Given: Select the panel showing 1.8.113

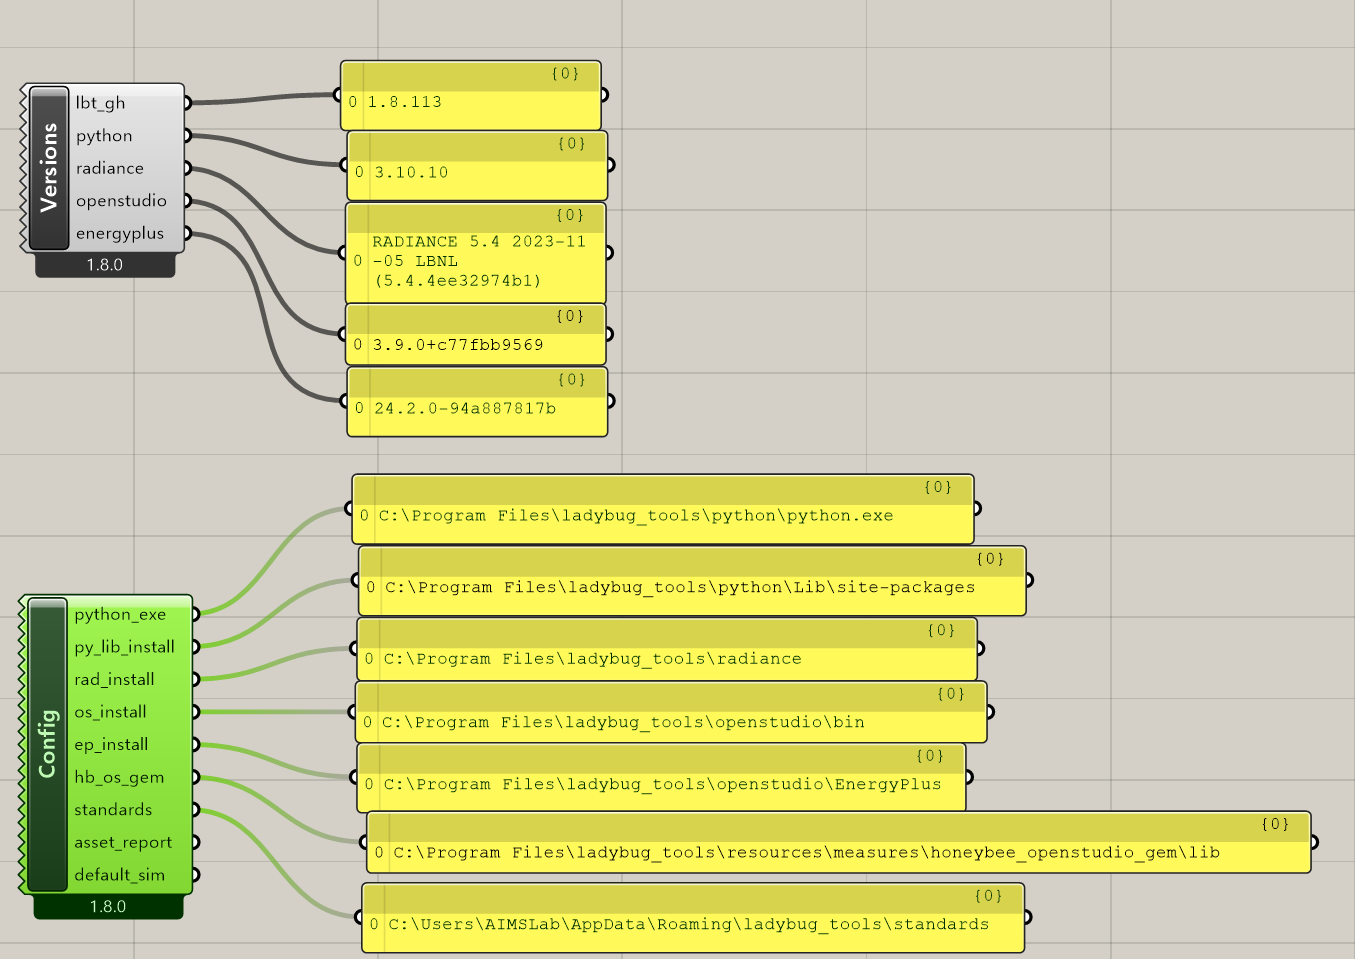Looking at the screenshot, I should click(471, 95).
